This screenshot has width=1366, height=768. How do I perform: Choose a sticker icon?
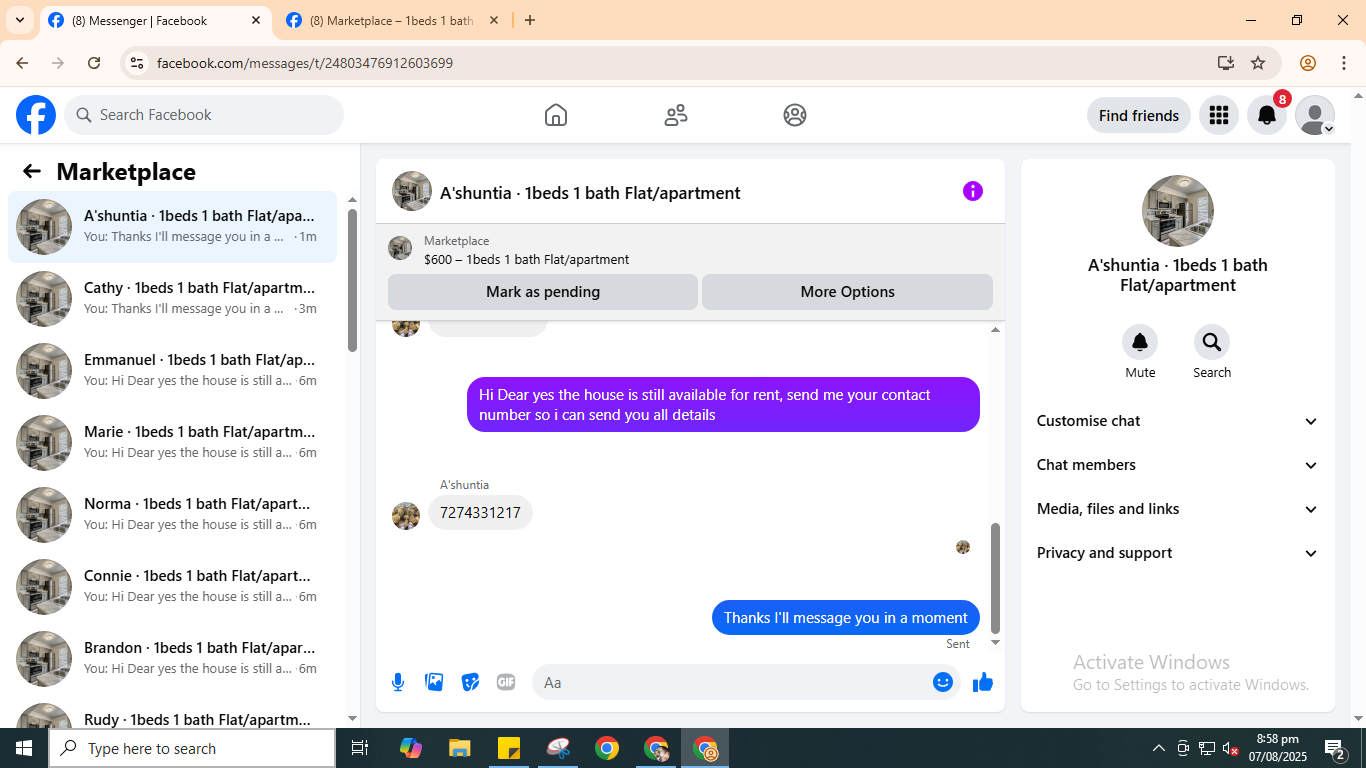click(x=470, y=682)
